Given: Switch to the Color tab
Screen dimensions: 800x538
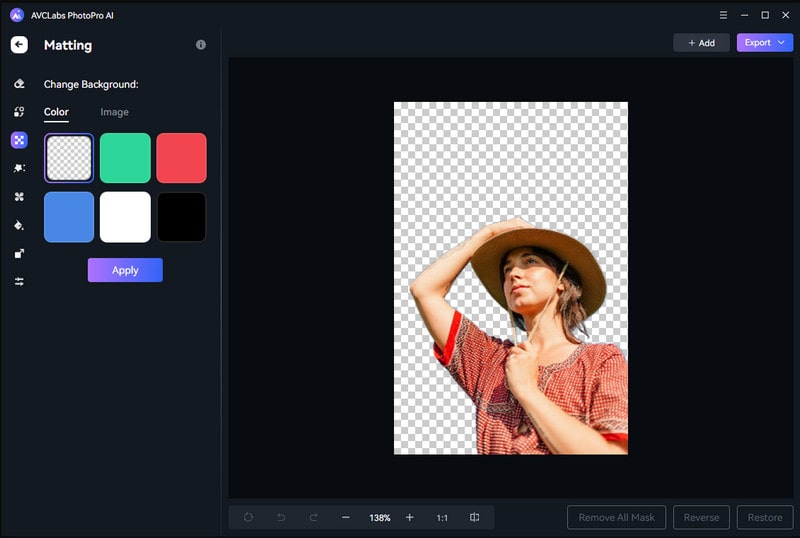Looking at the screenshot, I should [56, 112].
